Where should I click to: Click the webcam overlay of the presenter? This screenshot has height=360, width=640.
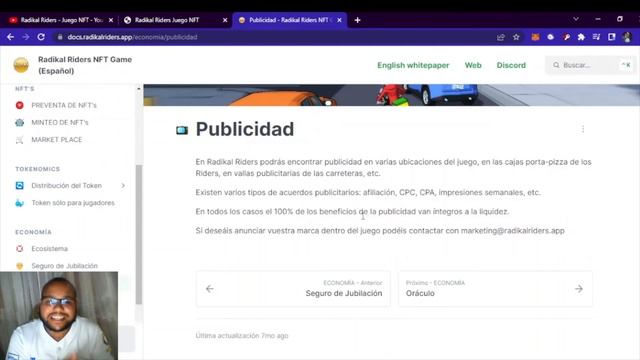click(59, 316)
